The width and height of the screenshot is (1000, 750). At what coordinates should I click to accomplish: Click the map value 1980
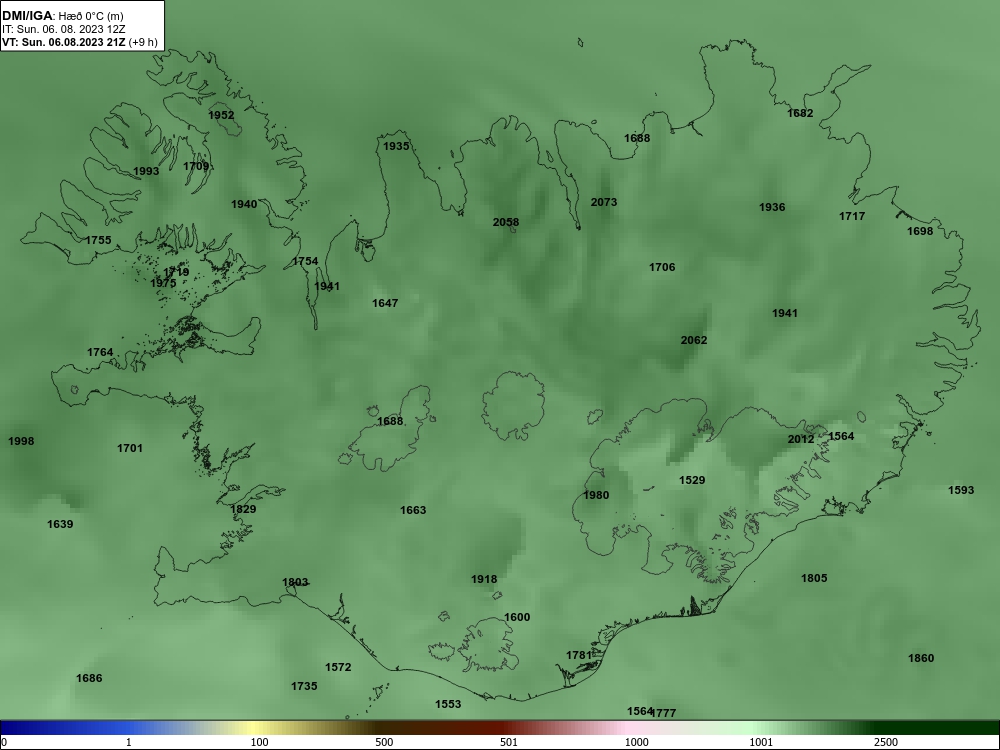[596, 495]
